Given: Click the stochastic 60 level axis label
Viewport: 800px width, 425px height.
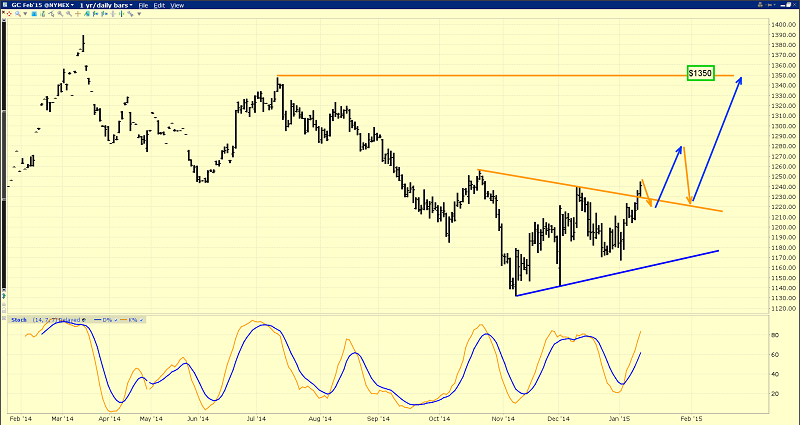Looking at the screenshot, I should pos(776,355).
